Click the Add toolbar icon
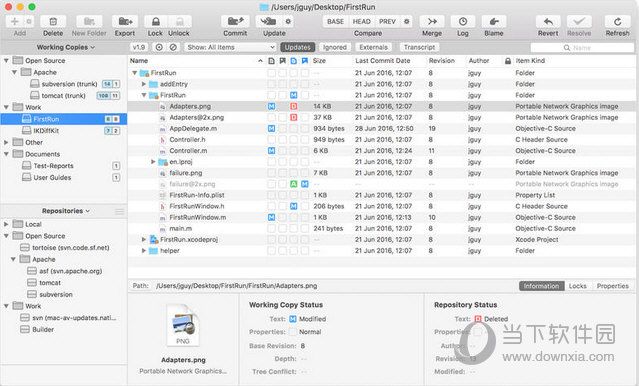 pos(15,22)
